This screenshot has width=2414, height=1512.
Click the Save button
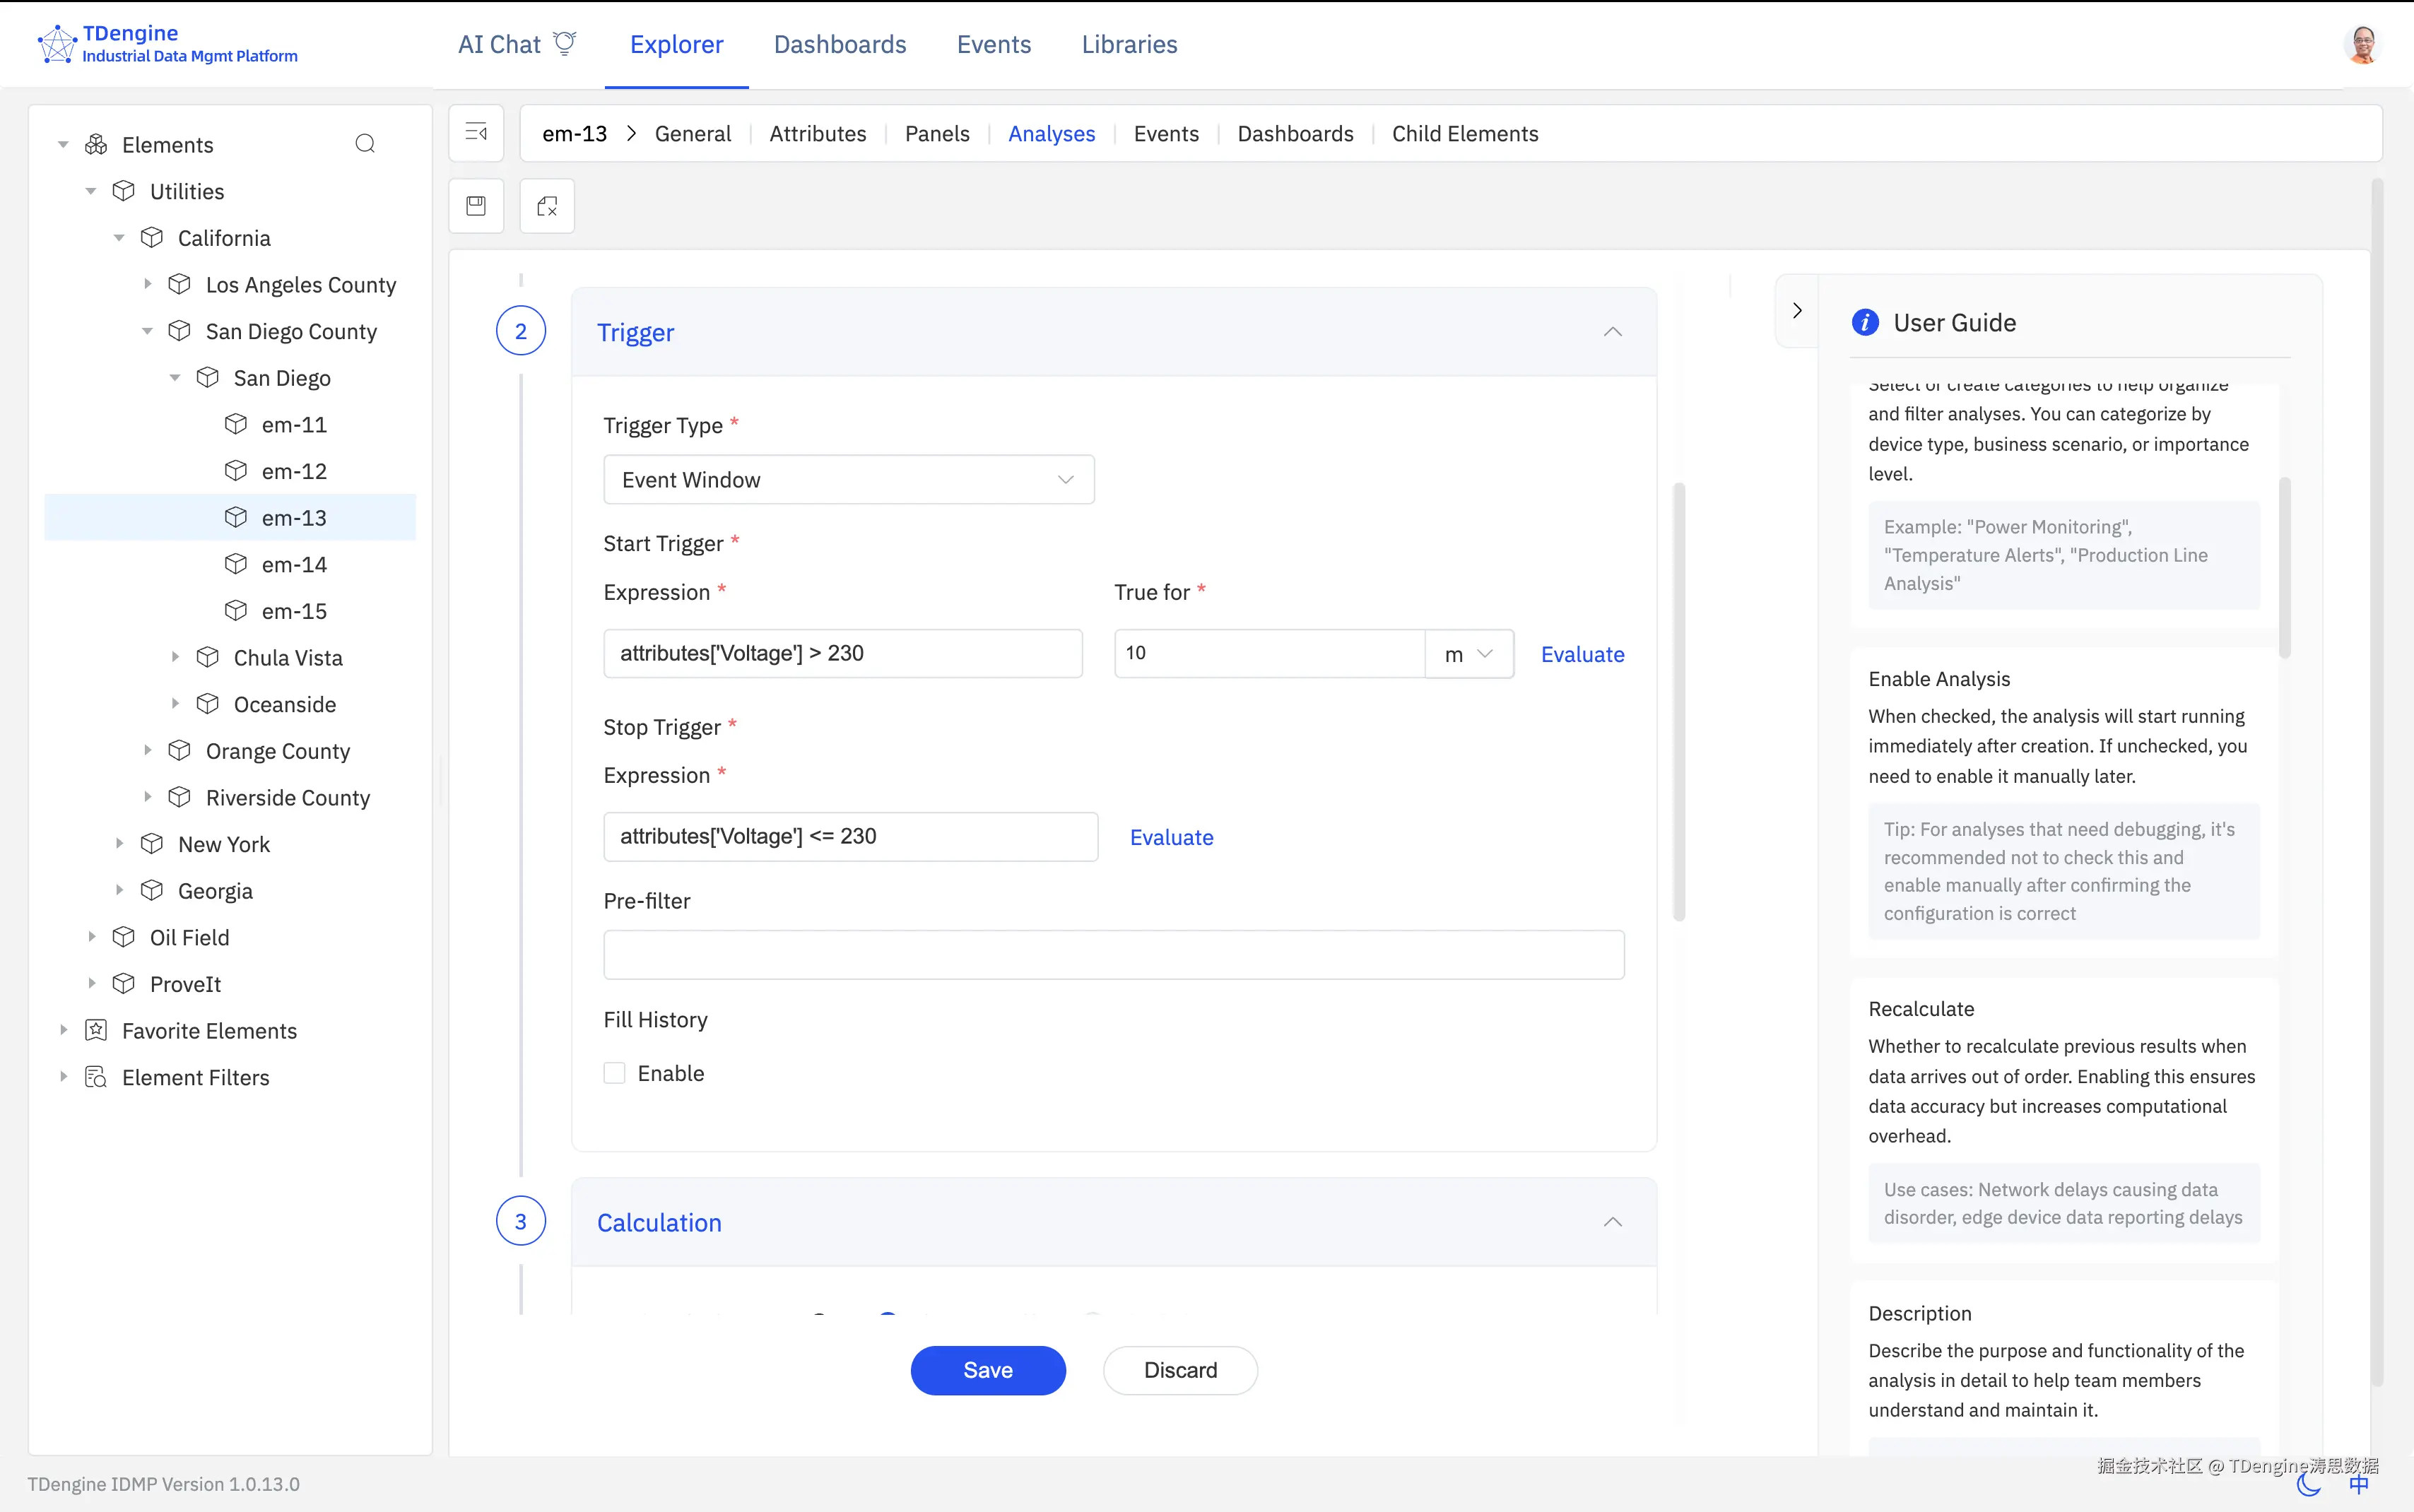987,1369
